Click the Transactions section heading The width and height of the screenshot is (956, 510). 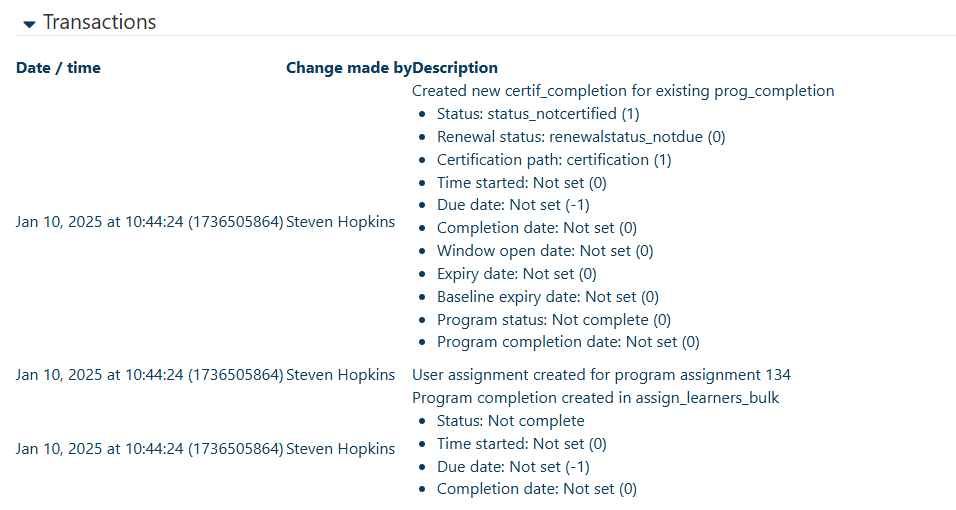[99, 22]
